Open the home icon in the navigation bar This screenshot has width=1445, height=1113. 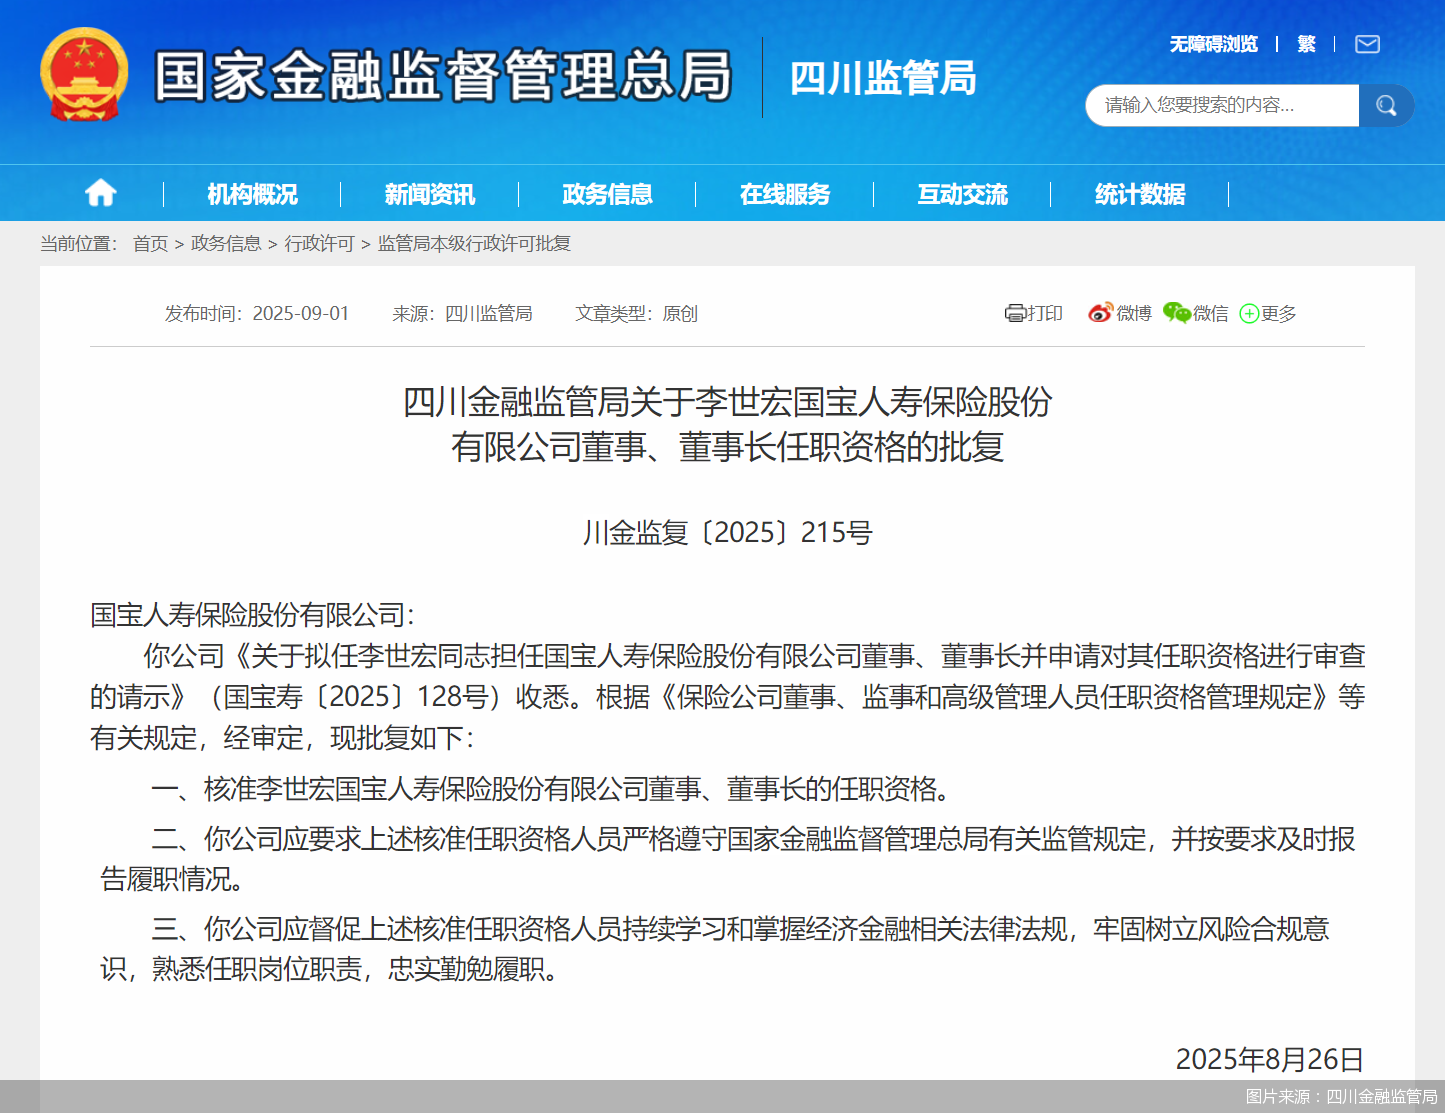pyautogui.click(x=100, y=193)
